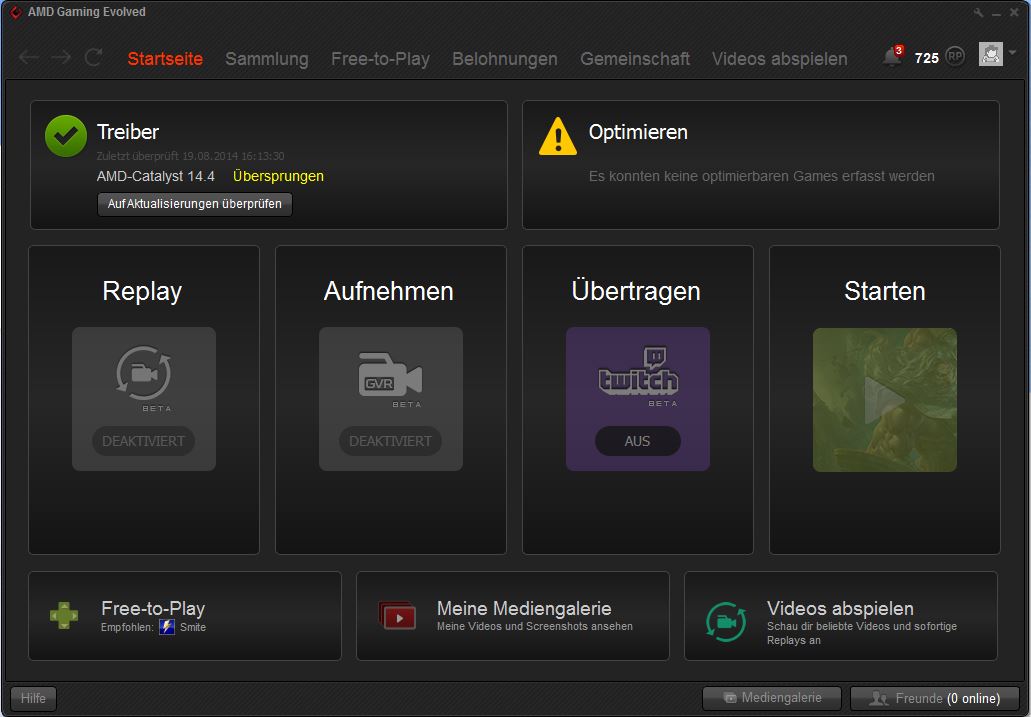The width and height of the screenshot is (1031, 717).
Task: Toggle the Aufnehmen DEAKTIVIERT switch
Action: 390,441
